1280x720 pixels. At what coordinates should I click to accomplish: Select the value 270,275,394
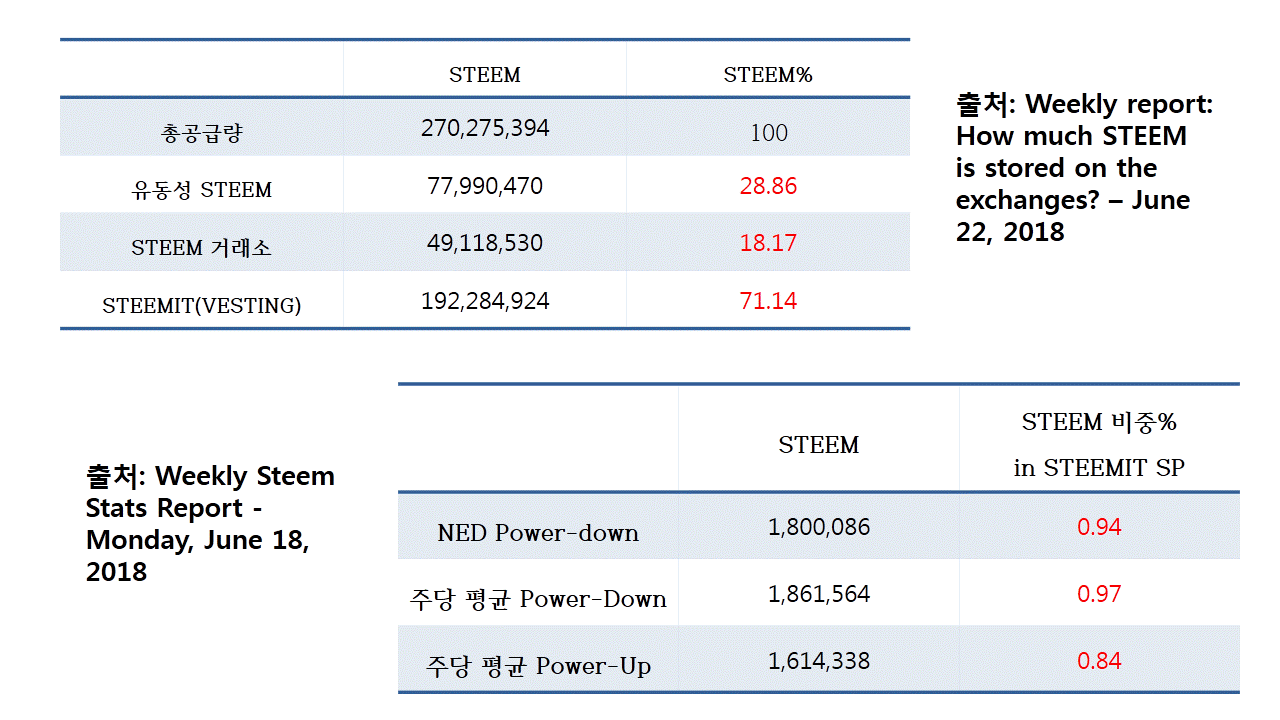click(x=485, y=129)
